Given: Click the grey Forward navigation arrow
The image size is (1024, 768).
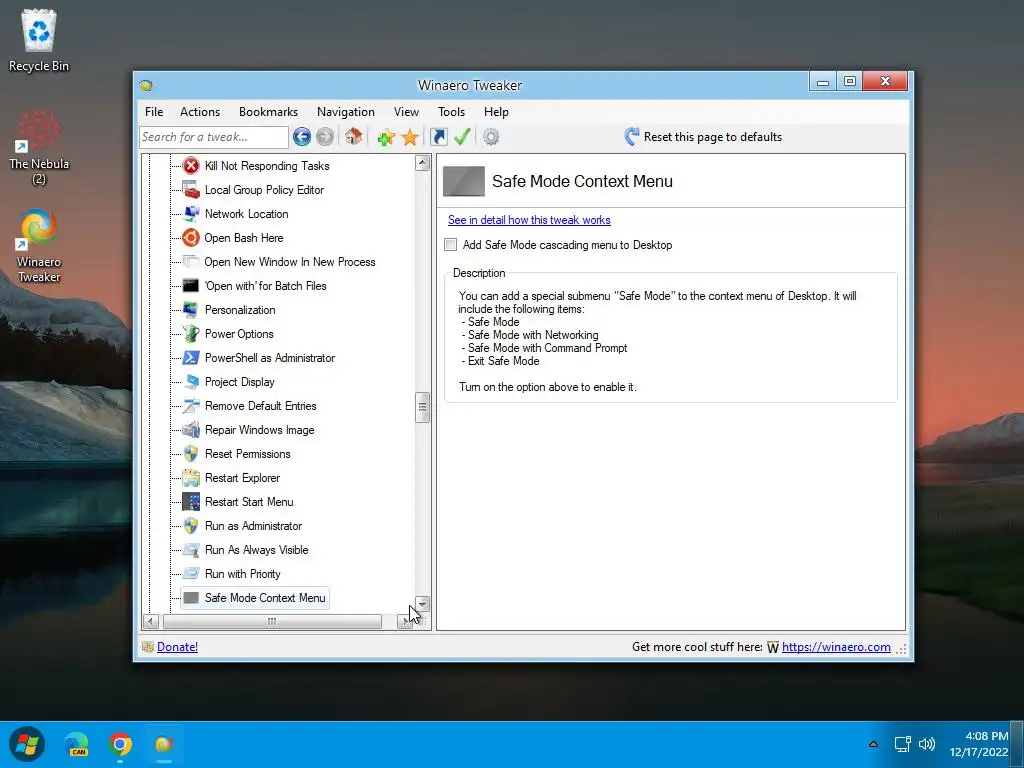Looking at the screenshot, I should click(x=325, y=136).
